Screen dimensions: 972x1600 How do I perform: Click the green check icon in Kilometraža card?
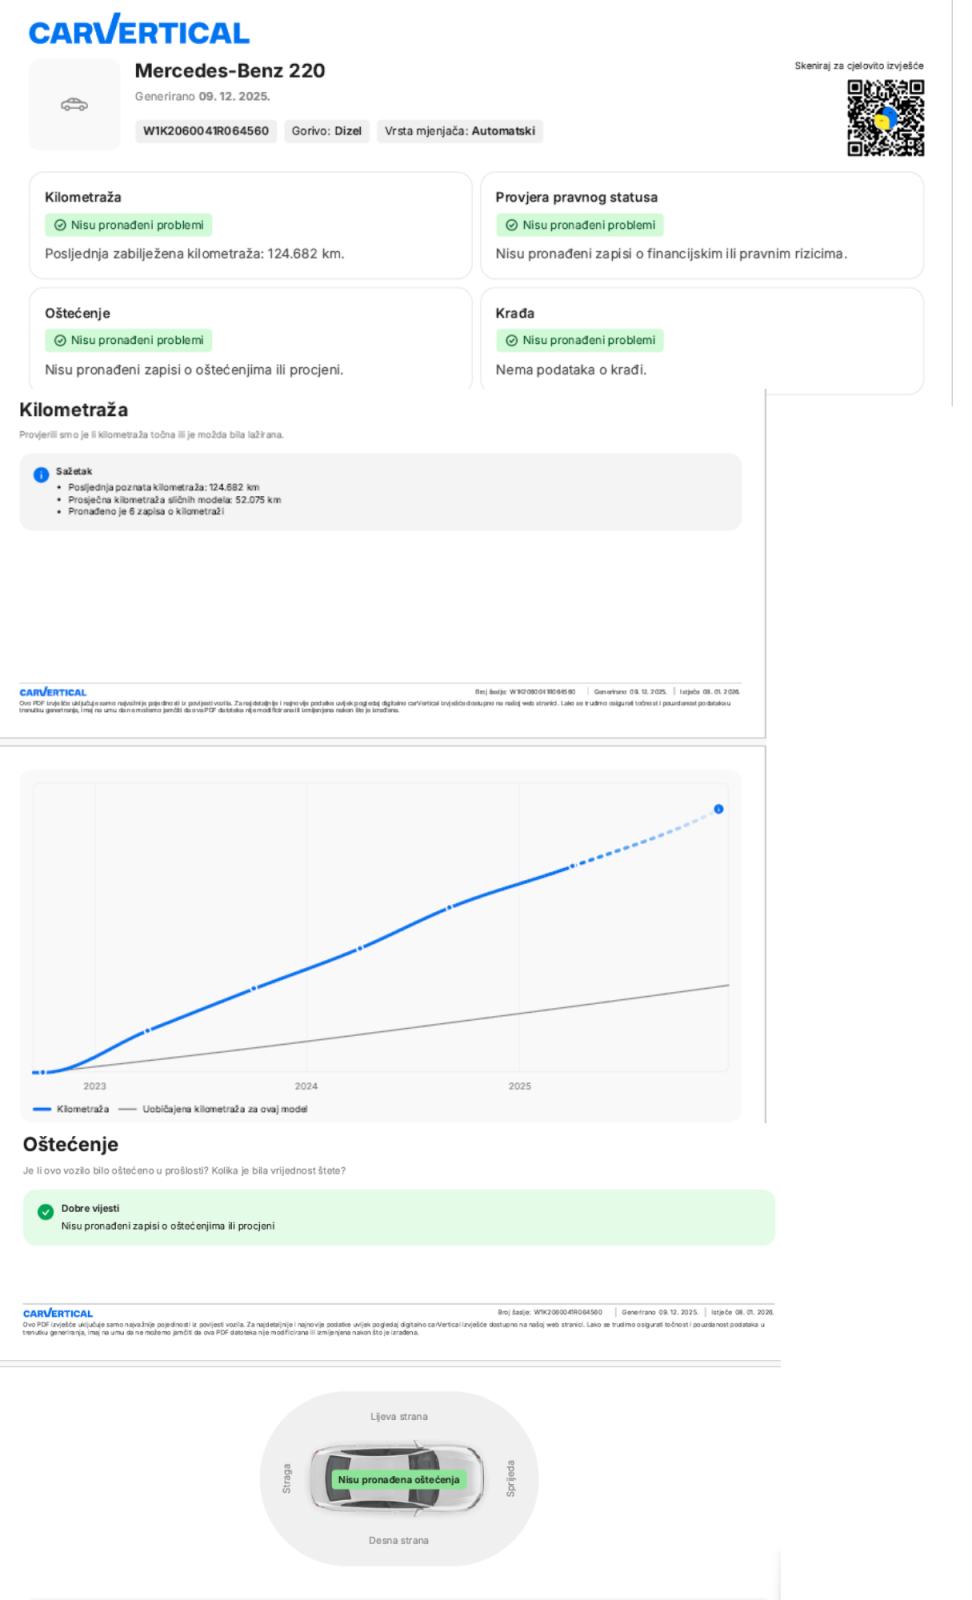click(x=60, y=225)
